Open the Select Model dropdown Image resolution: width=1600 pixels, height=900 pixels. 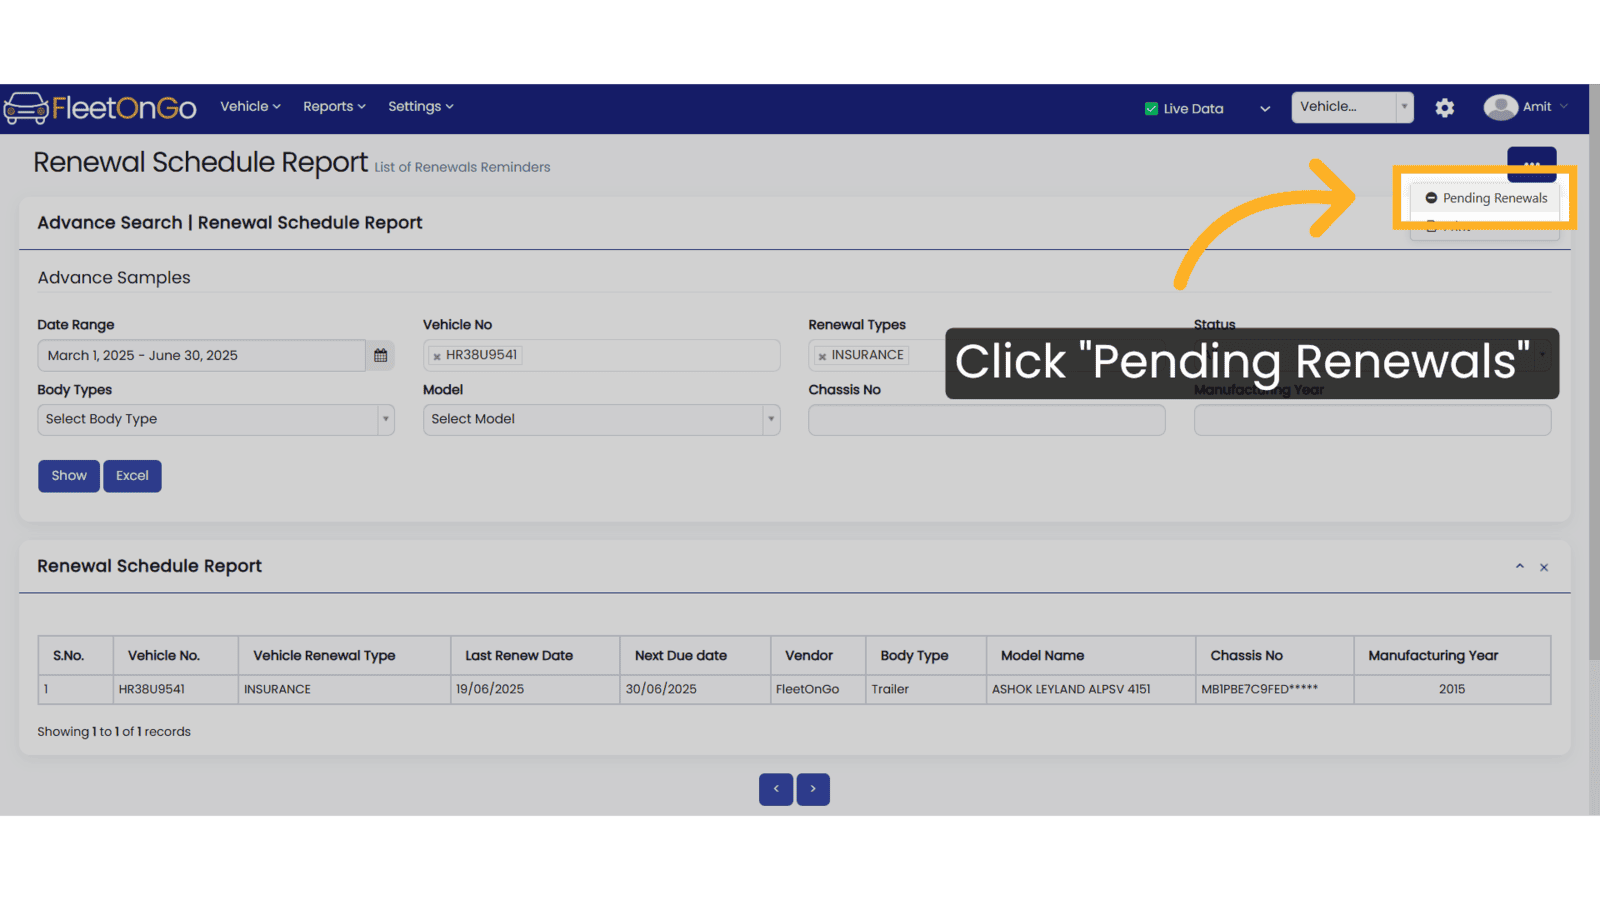[x=601, y=419]
